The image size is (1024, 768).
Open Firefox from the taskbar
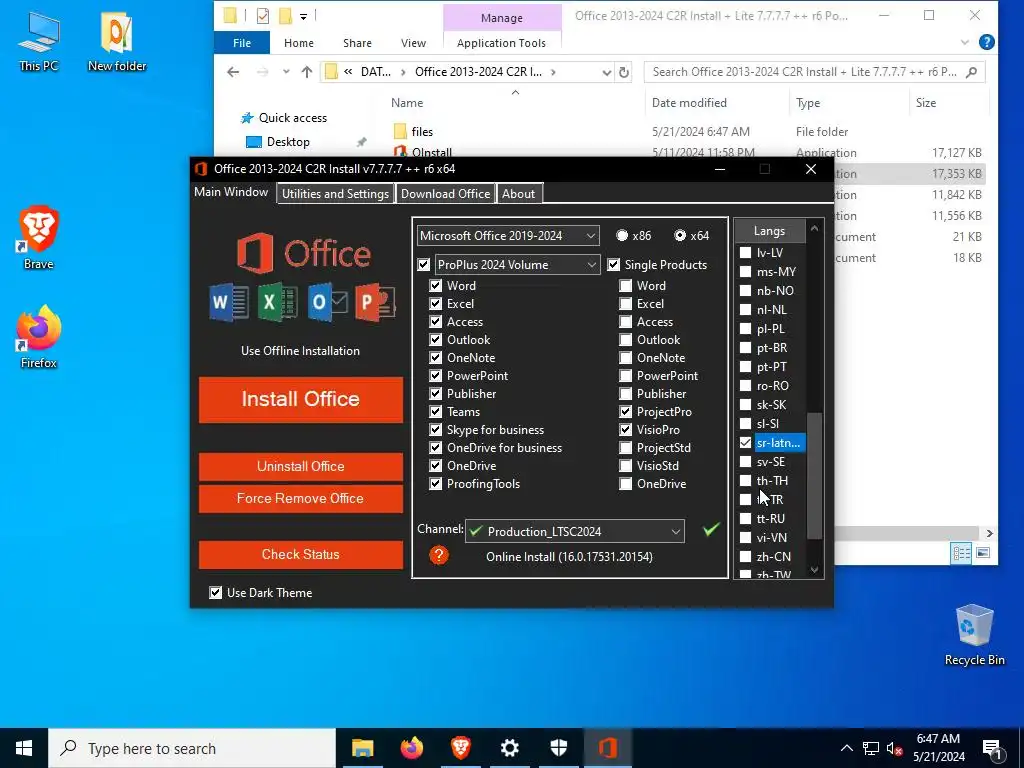tap(411, 748)
